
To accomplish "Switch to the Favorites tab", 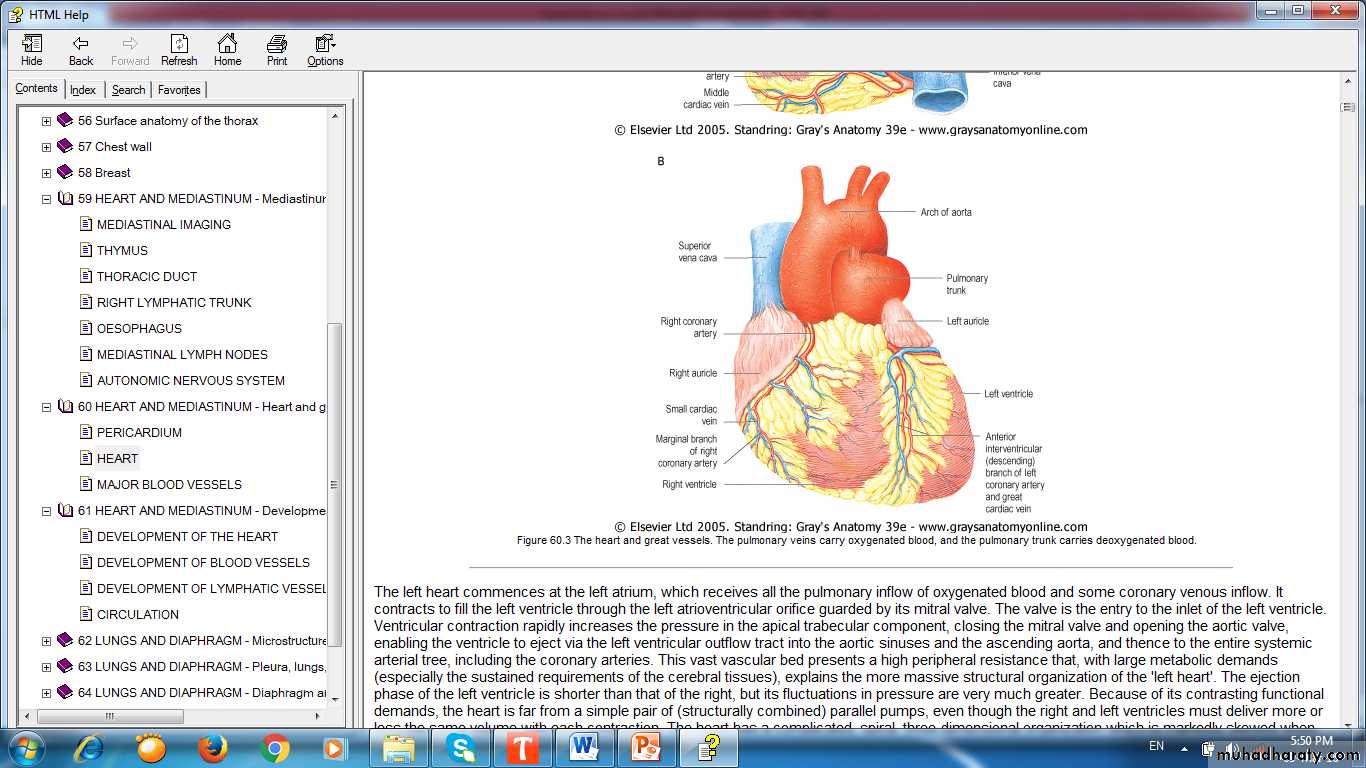I will pos(179,90).
